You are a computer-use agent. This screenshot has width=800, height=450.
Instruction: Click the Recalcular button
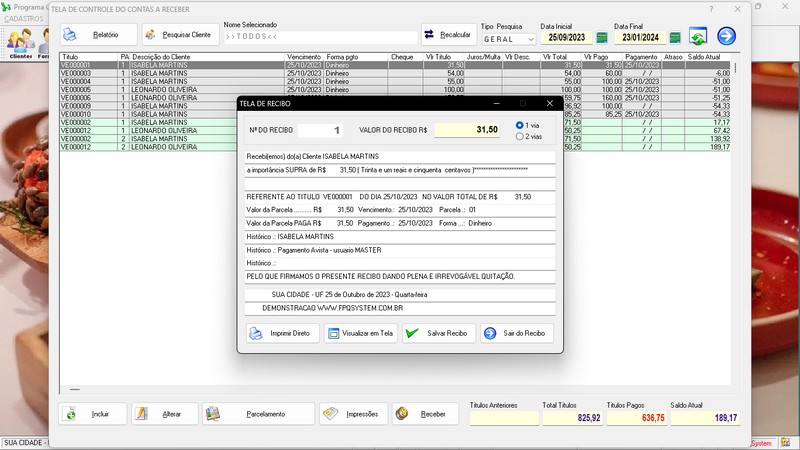click(x=449, y=35)
